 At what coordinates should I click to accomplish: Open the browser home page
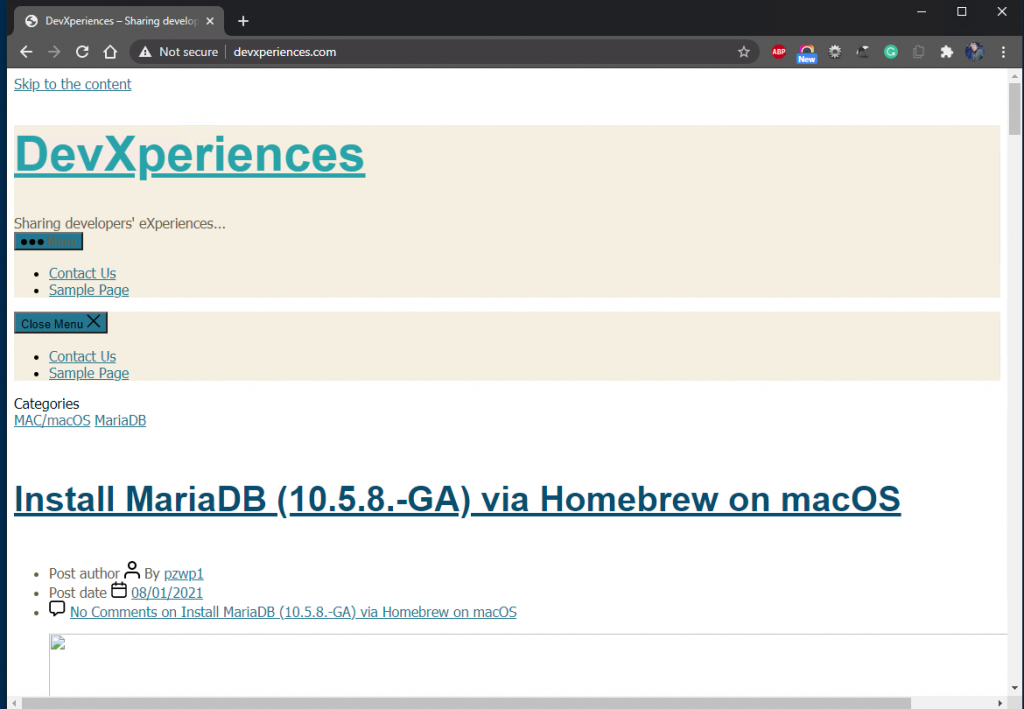(x=110, y=52)
